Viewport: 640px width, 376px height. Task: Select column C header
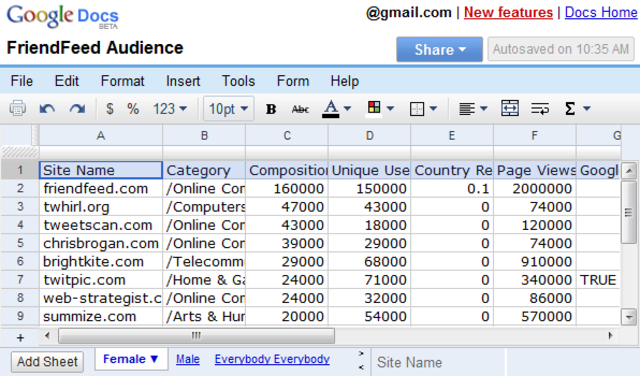coord(287,136)
